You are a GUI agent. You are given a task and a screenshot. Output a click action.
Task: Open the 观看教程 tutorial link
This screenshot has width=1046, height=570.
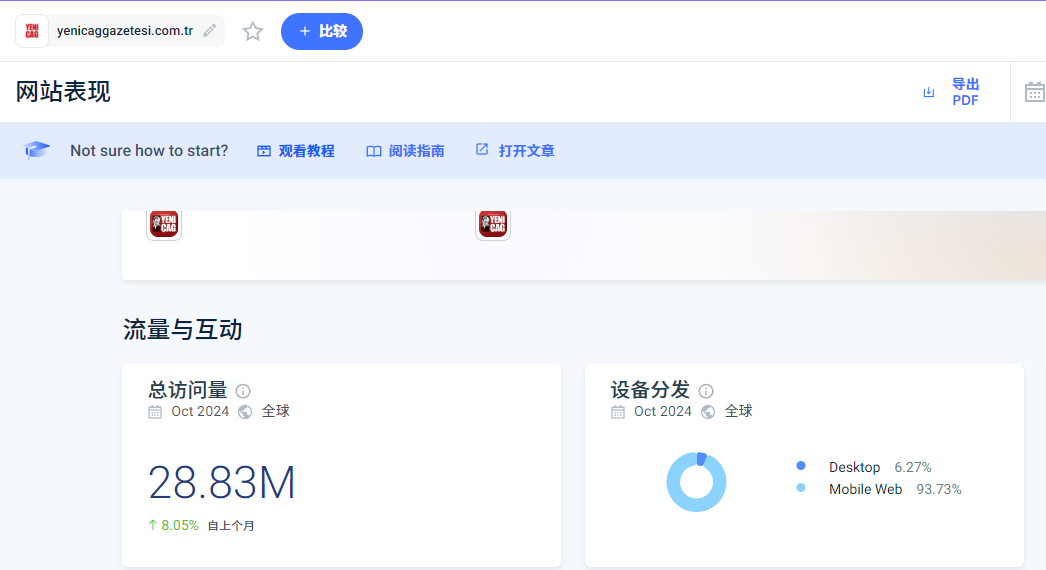[x=296, y=151]
